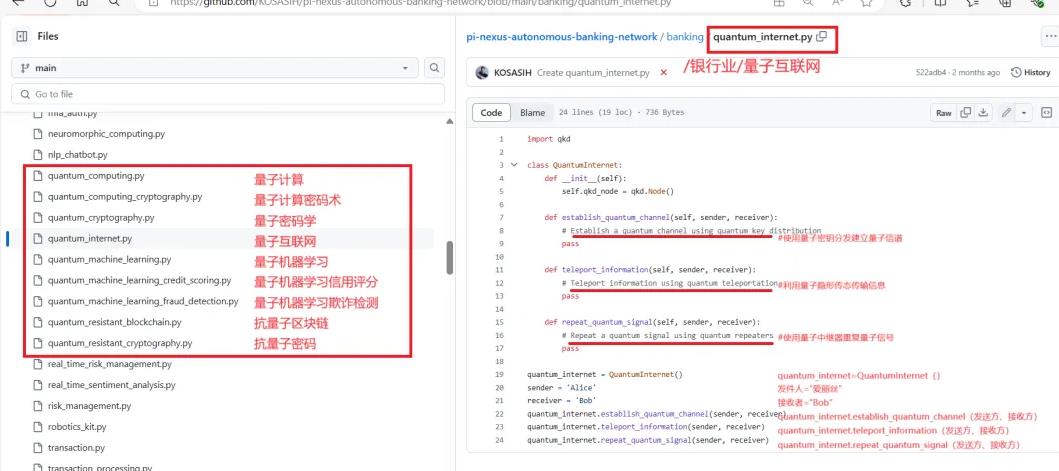Click 'def teleport_information' code line
The height and width of the screenshot is (471, 1059).
click(650, 270)
